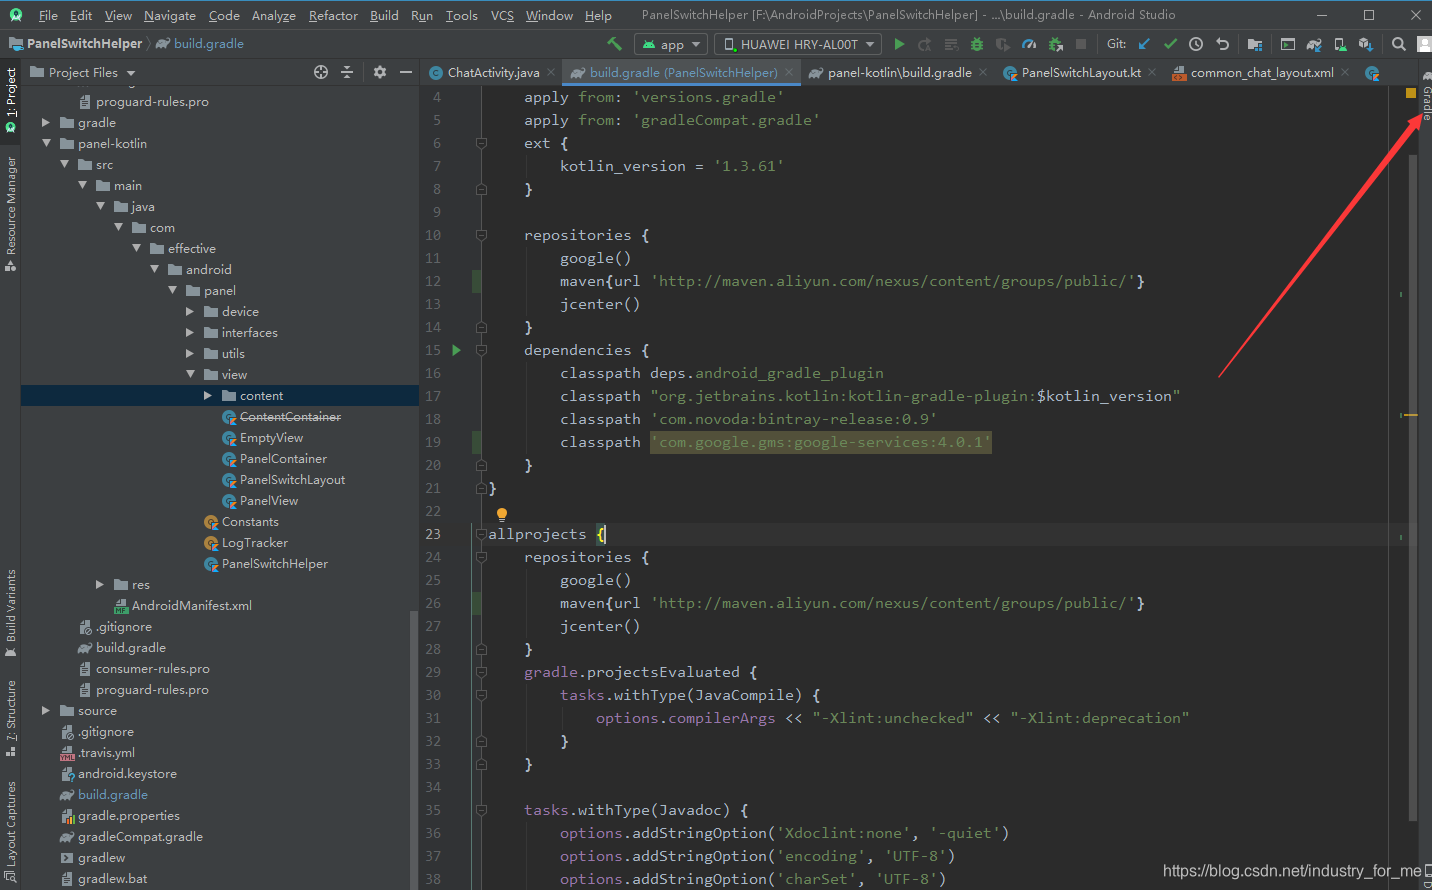Collapse the panel-kotlin folder
The width and height of the screenshot is (1432, 890).
46,143
